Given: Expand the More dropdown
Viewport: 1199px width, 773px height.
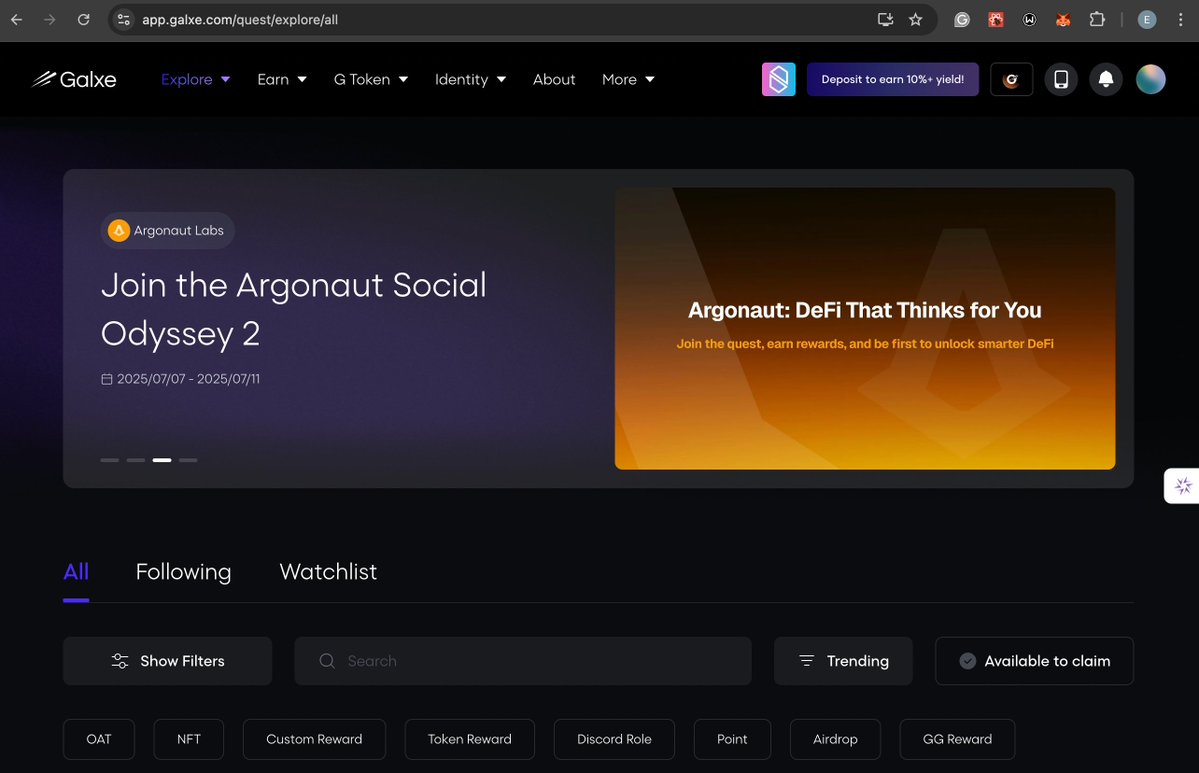Looking at the screenshot, I should [x=627, y=80].
